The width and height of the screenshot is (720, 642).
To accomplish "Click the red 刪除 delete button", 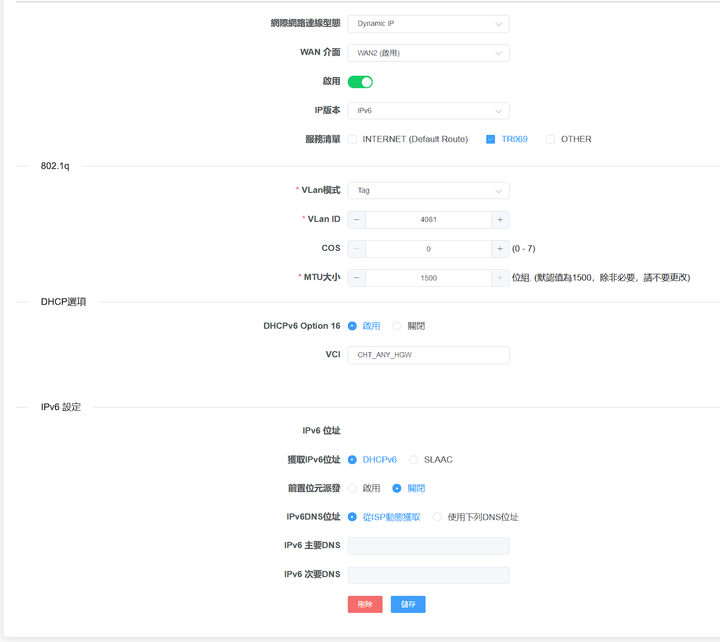I will click(365, 604).
